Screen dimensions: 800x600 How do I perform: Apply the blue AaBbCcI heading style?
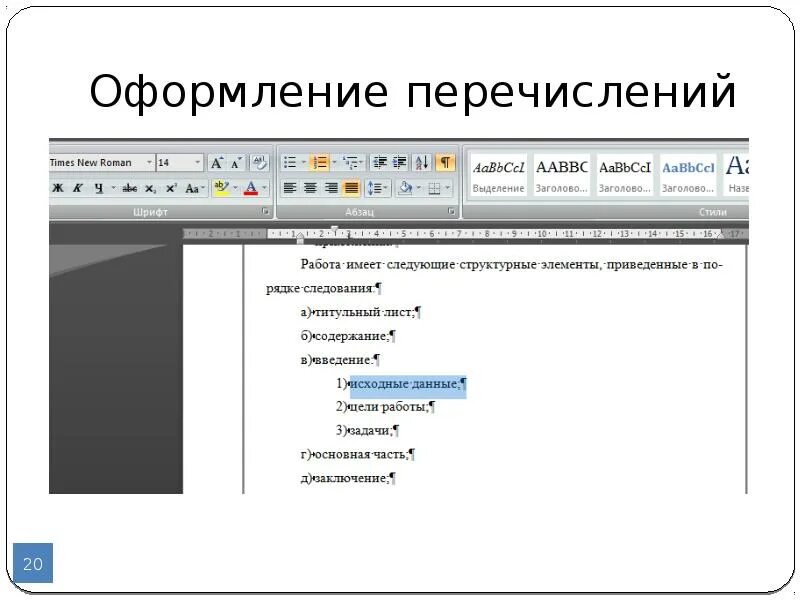click(688, 176)
